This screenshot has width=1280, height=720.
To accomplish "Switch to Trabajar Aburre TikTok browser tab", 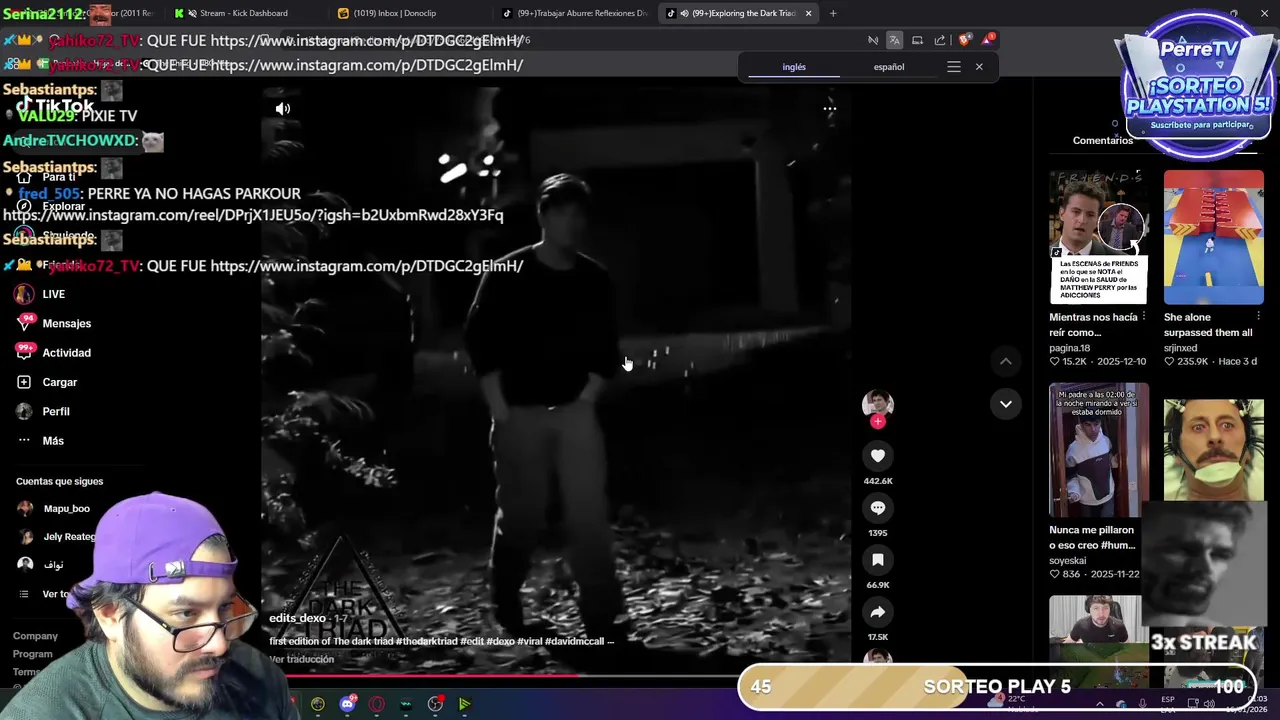I will point(575,13).
